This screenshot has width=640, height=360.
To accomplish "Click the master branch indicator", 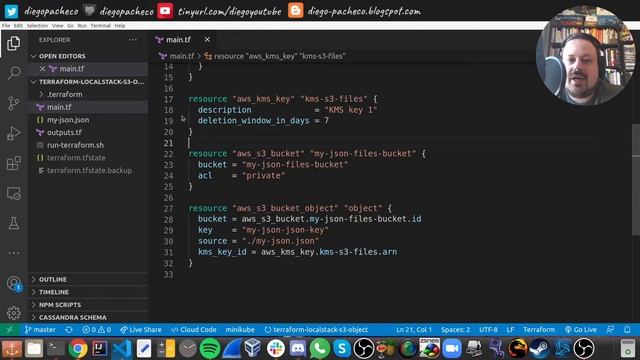I will pos(40,329).
